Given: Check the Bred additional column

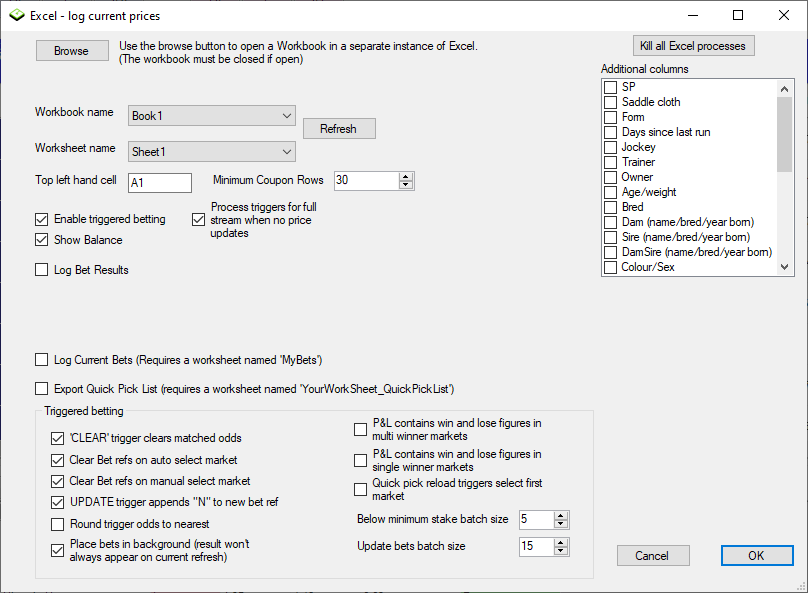Looking at the screenshot, I should coord(611,207).
